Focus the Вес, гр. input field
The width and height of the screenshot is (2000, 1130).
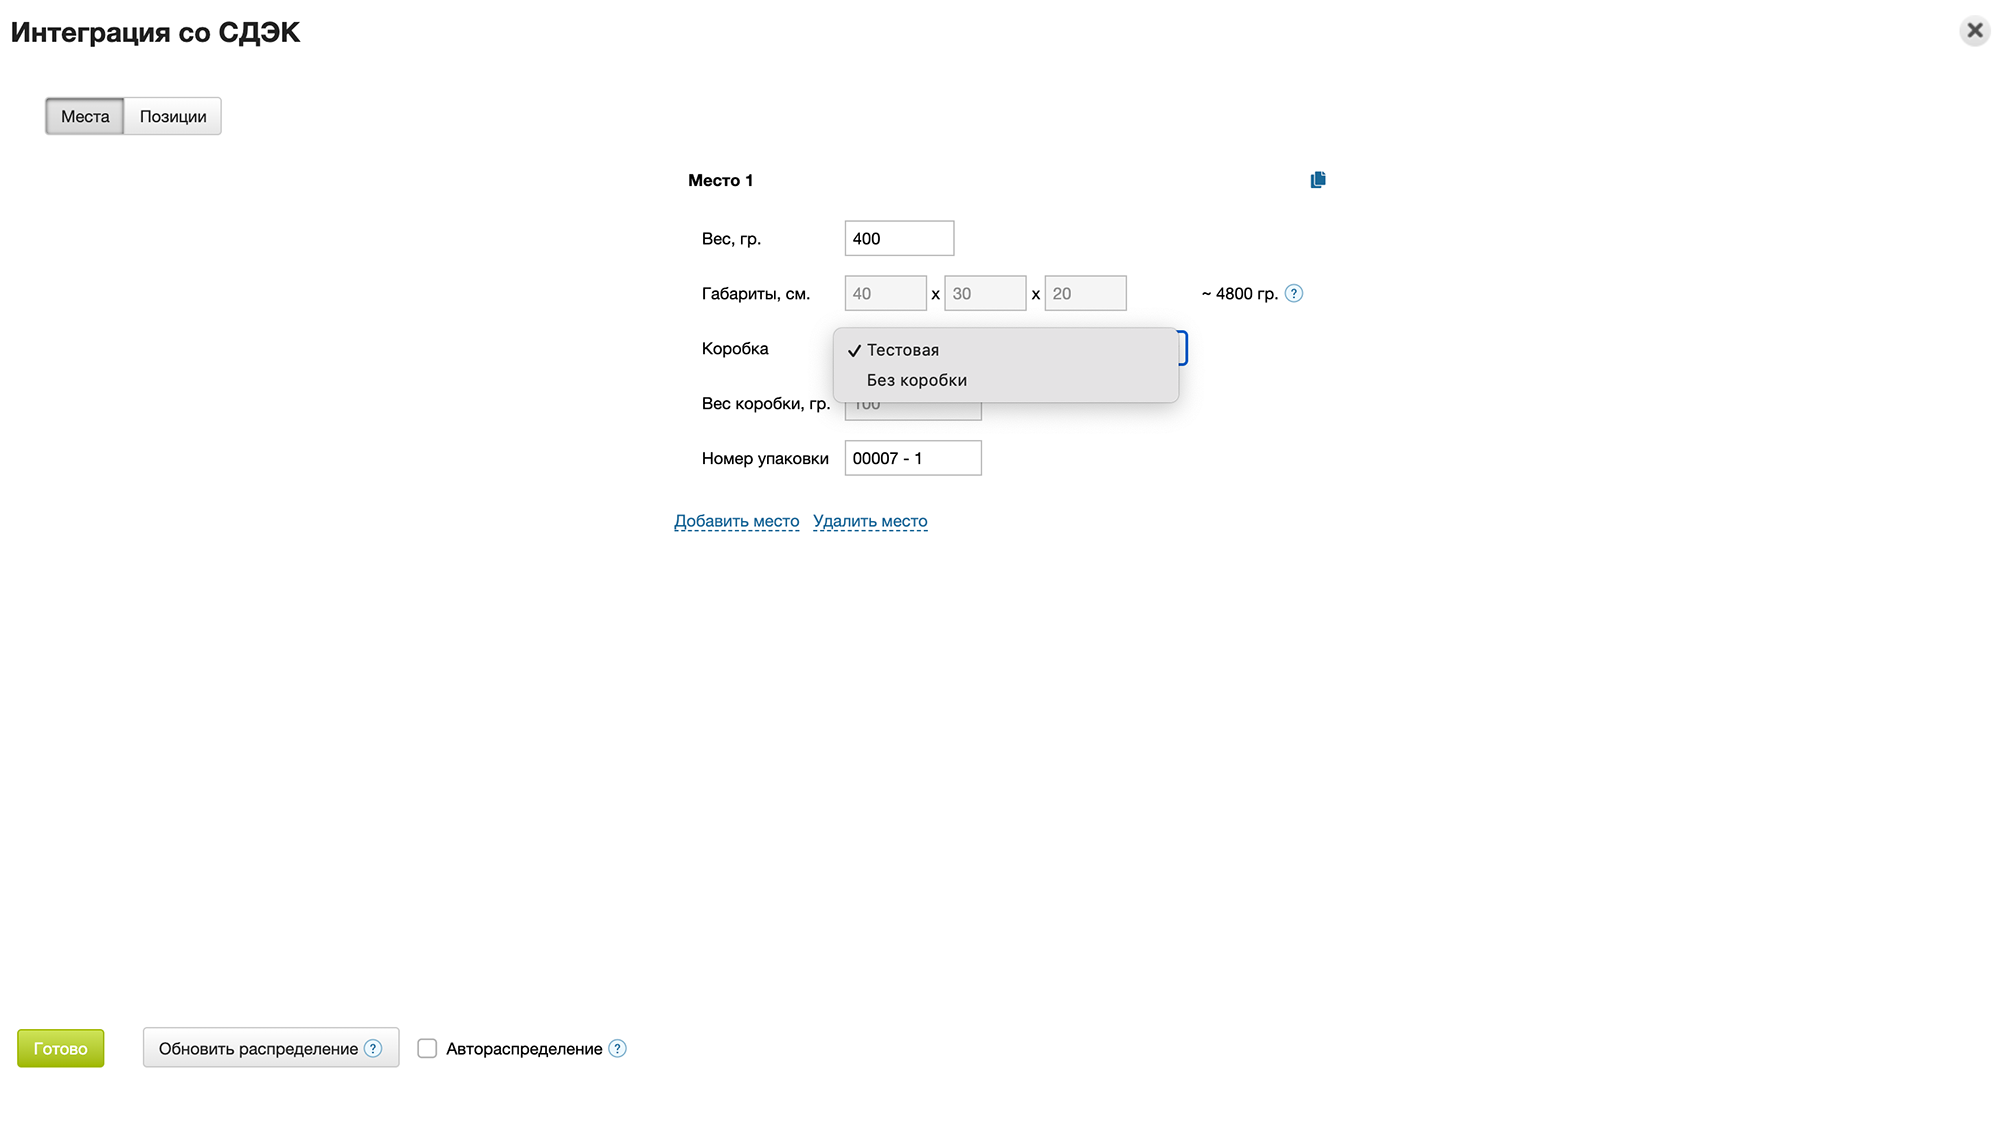[x=899, y=238]
